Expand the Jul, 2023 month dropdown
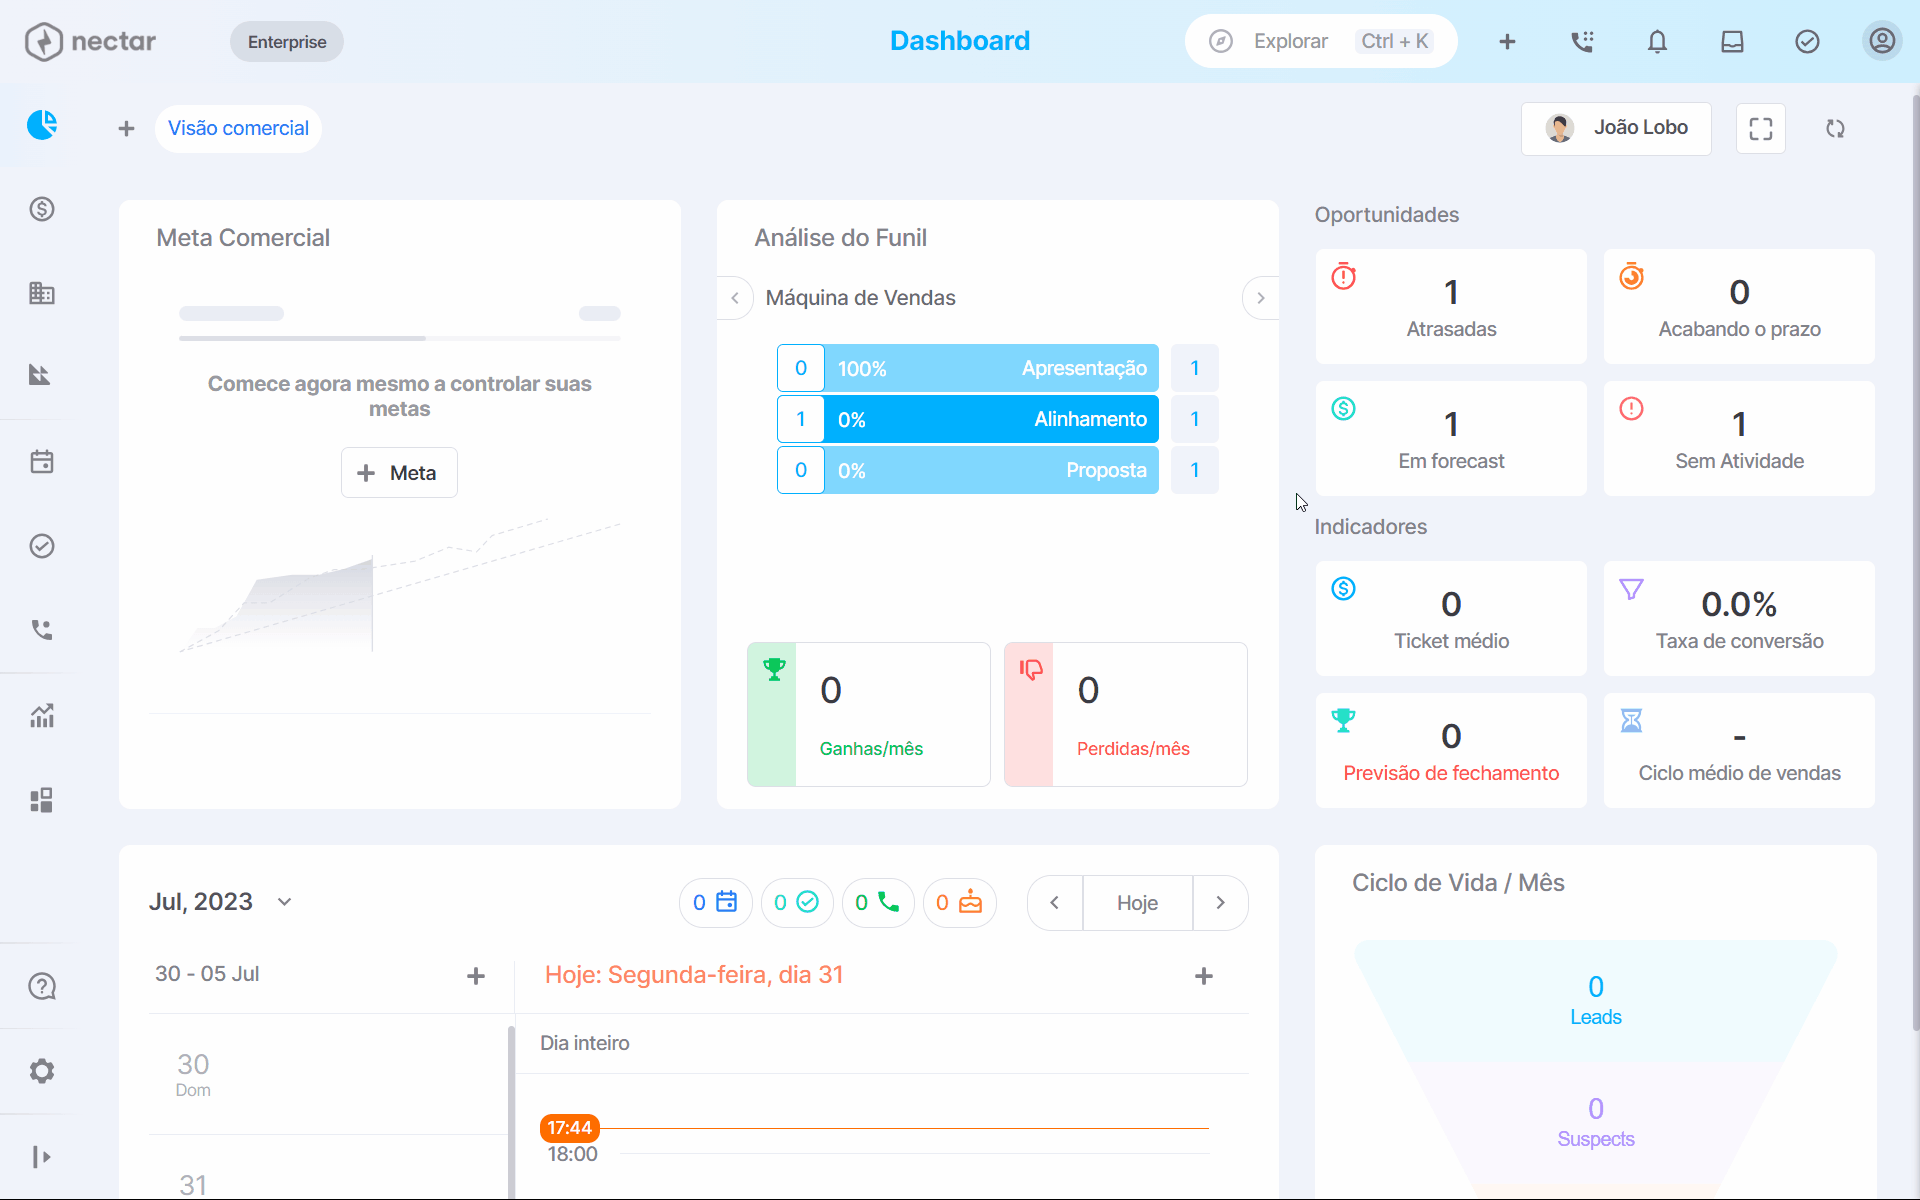The width and height of the screenshot is (1920, 1200). click(x=285, y=902)
